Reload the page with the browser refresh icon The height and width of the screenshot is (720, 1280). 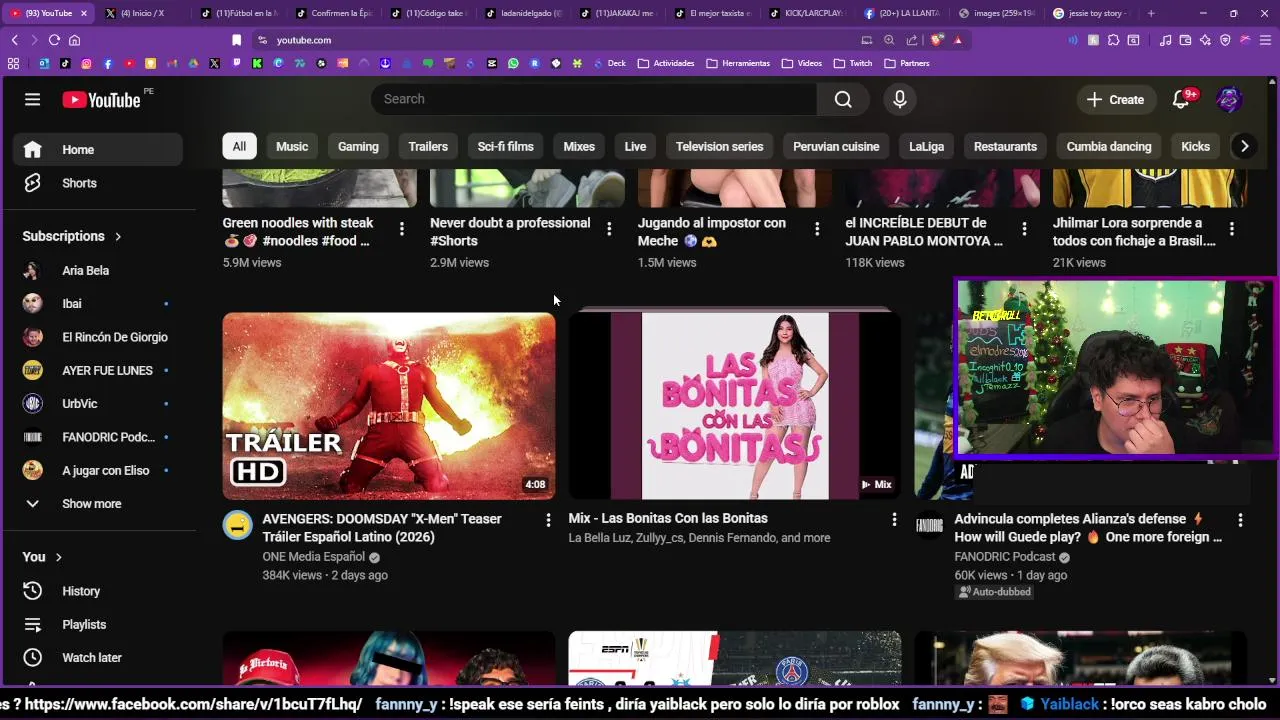pos(54,40)
